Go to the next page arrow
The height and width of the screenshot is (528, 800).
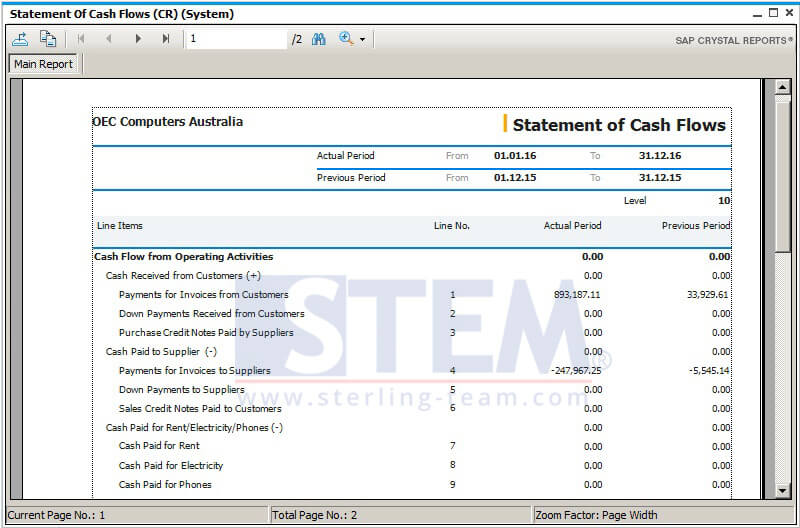(138, 39)
